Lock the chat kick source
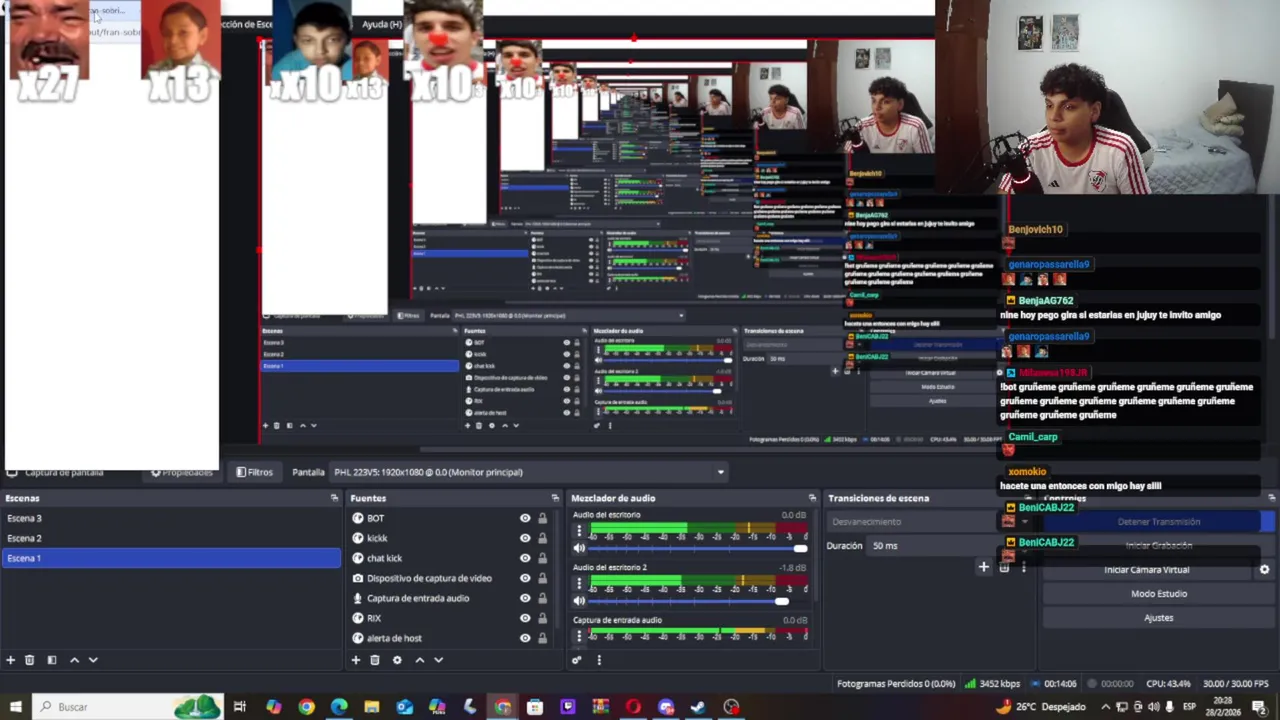The image size is (1280, 720). coord(543,558)
